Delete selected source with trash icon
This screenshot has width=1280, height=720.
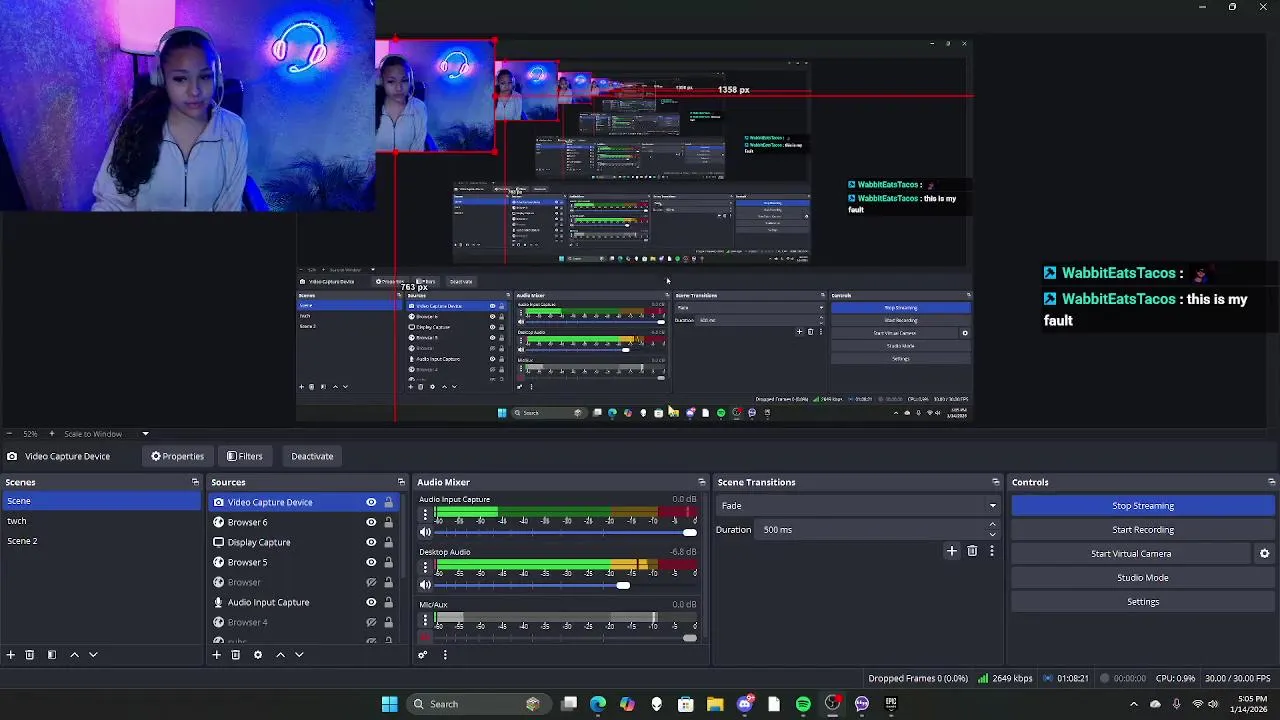[236, 655]
